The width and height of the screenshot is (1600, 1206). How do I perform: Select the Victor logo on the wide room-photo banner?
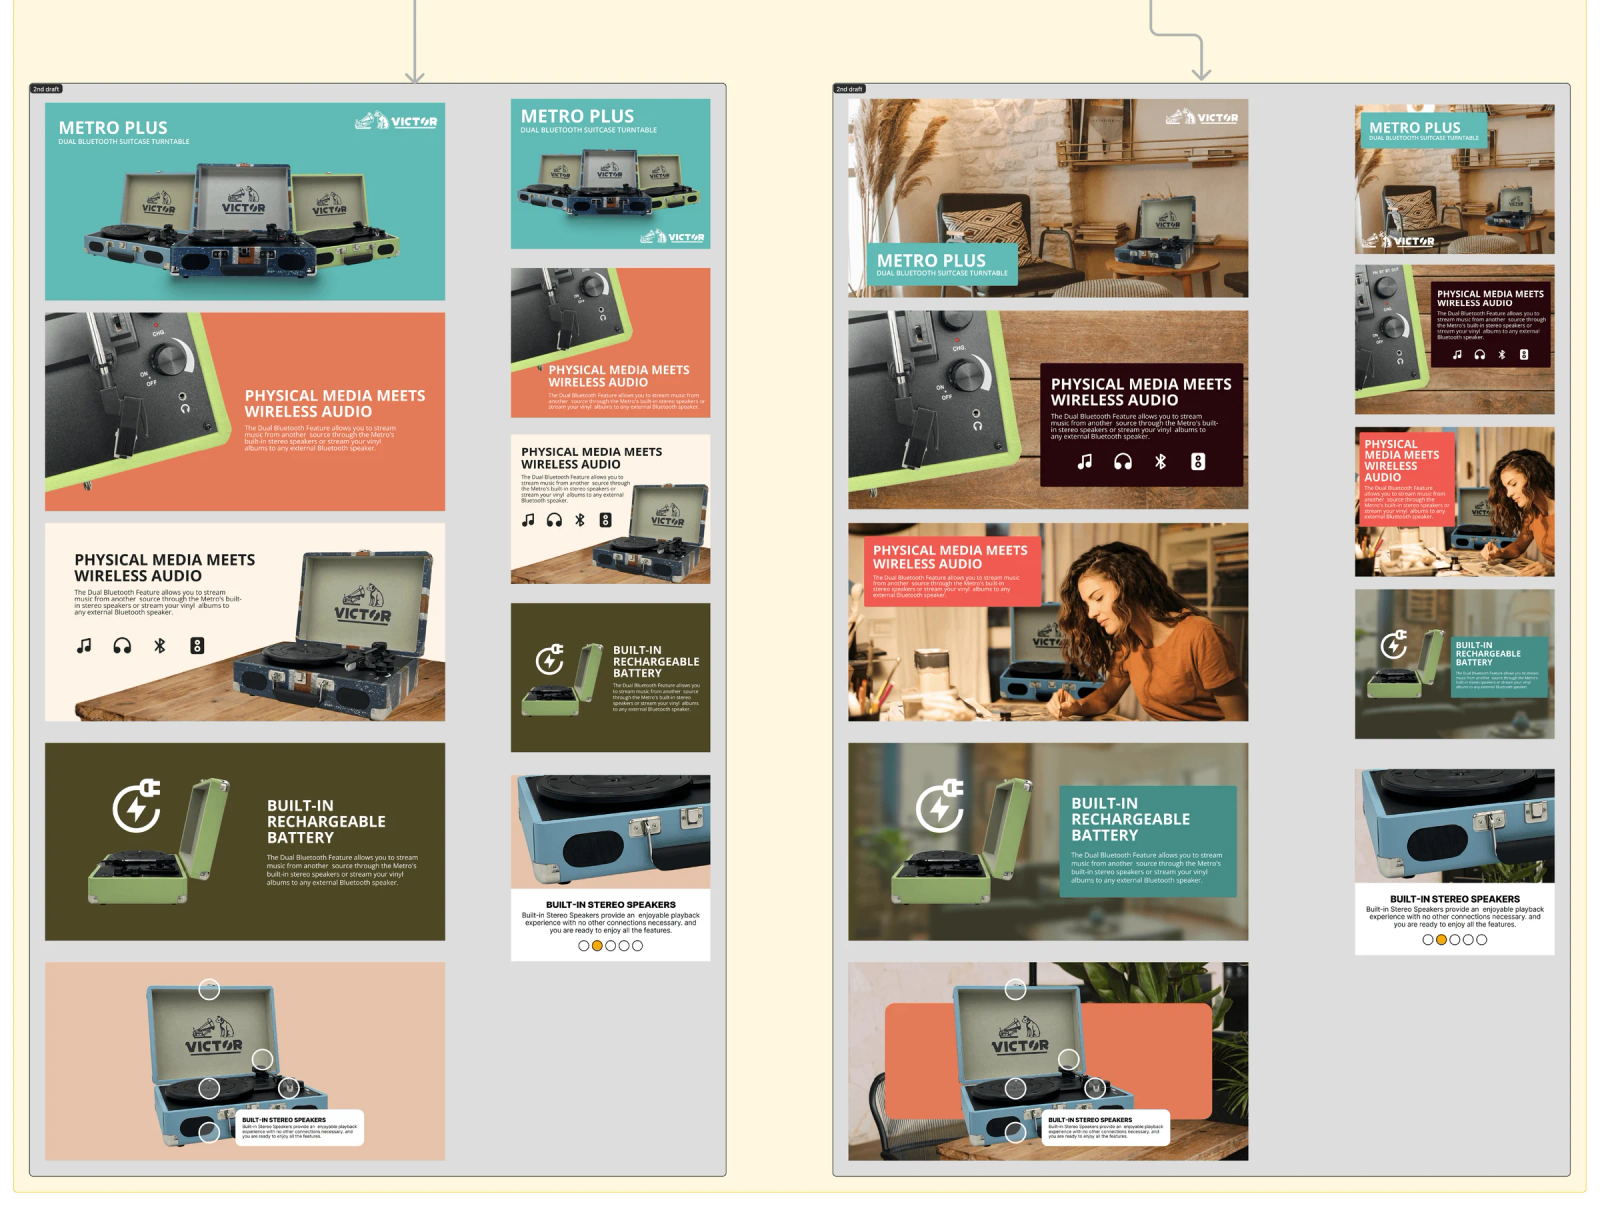point(1202,117)
